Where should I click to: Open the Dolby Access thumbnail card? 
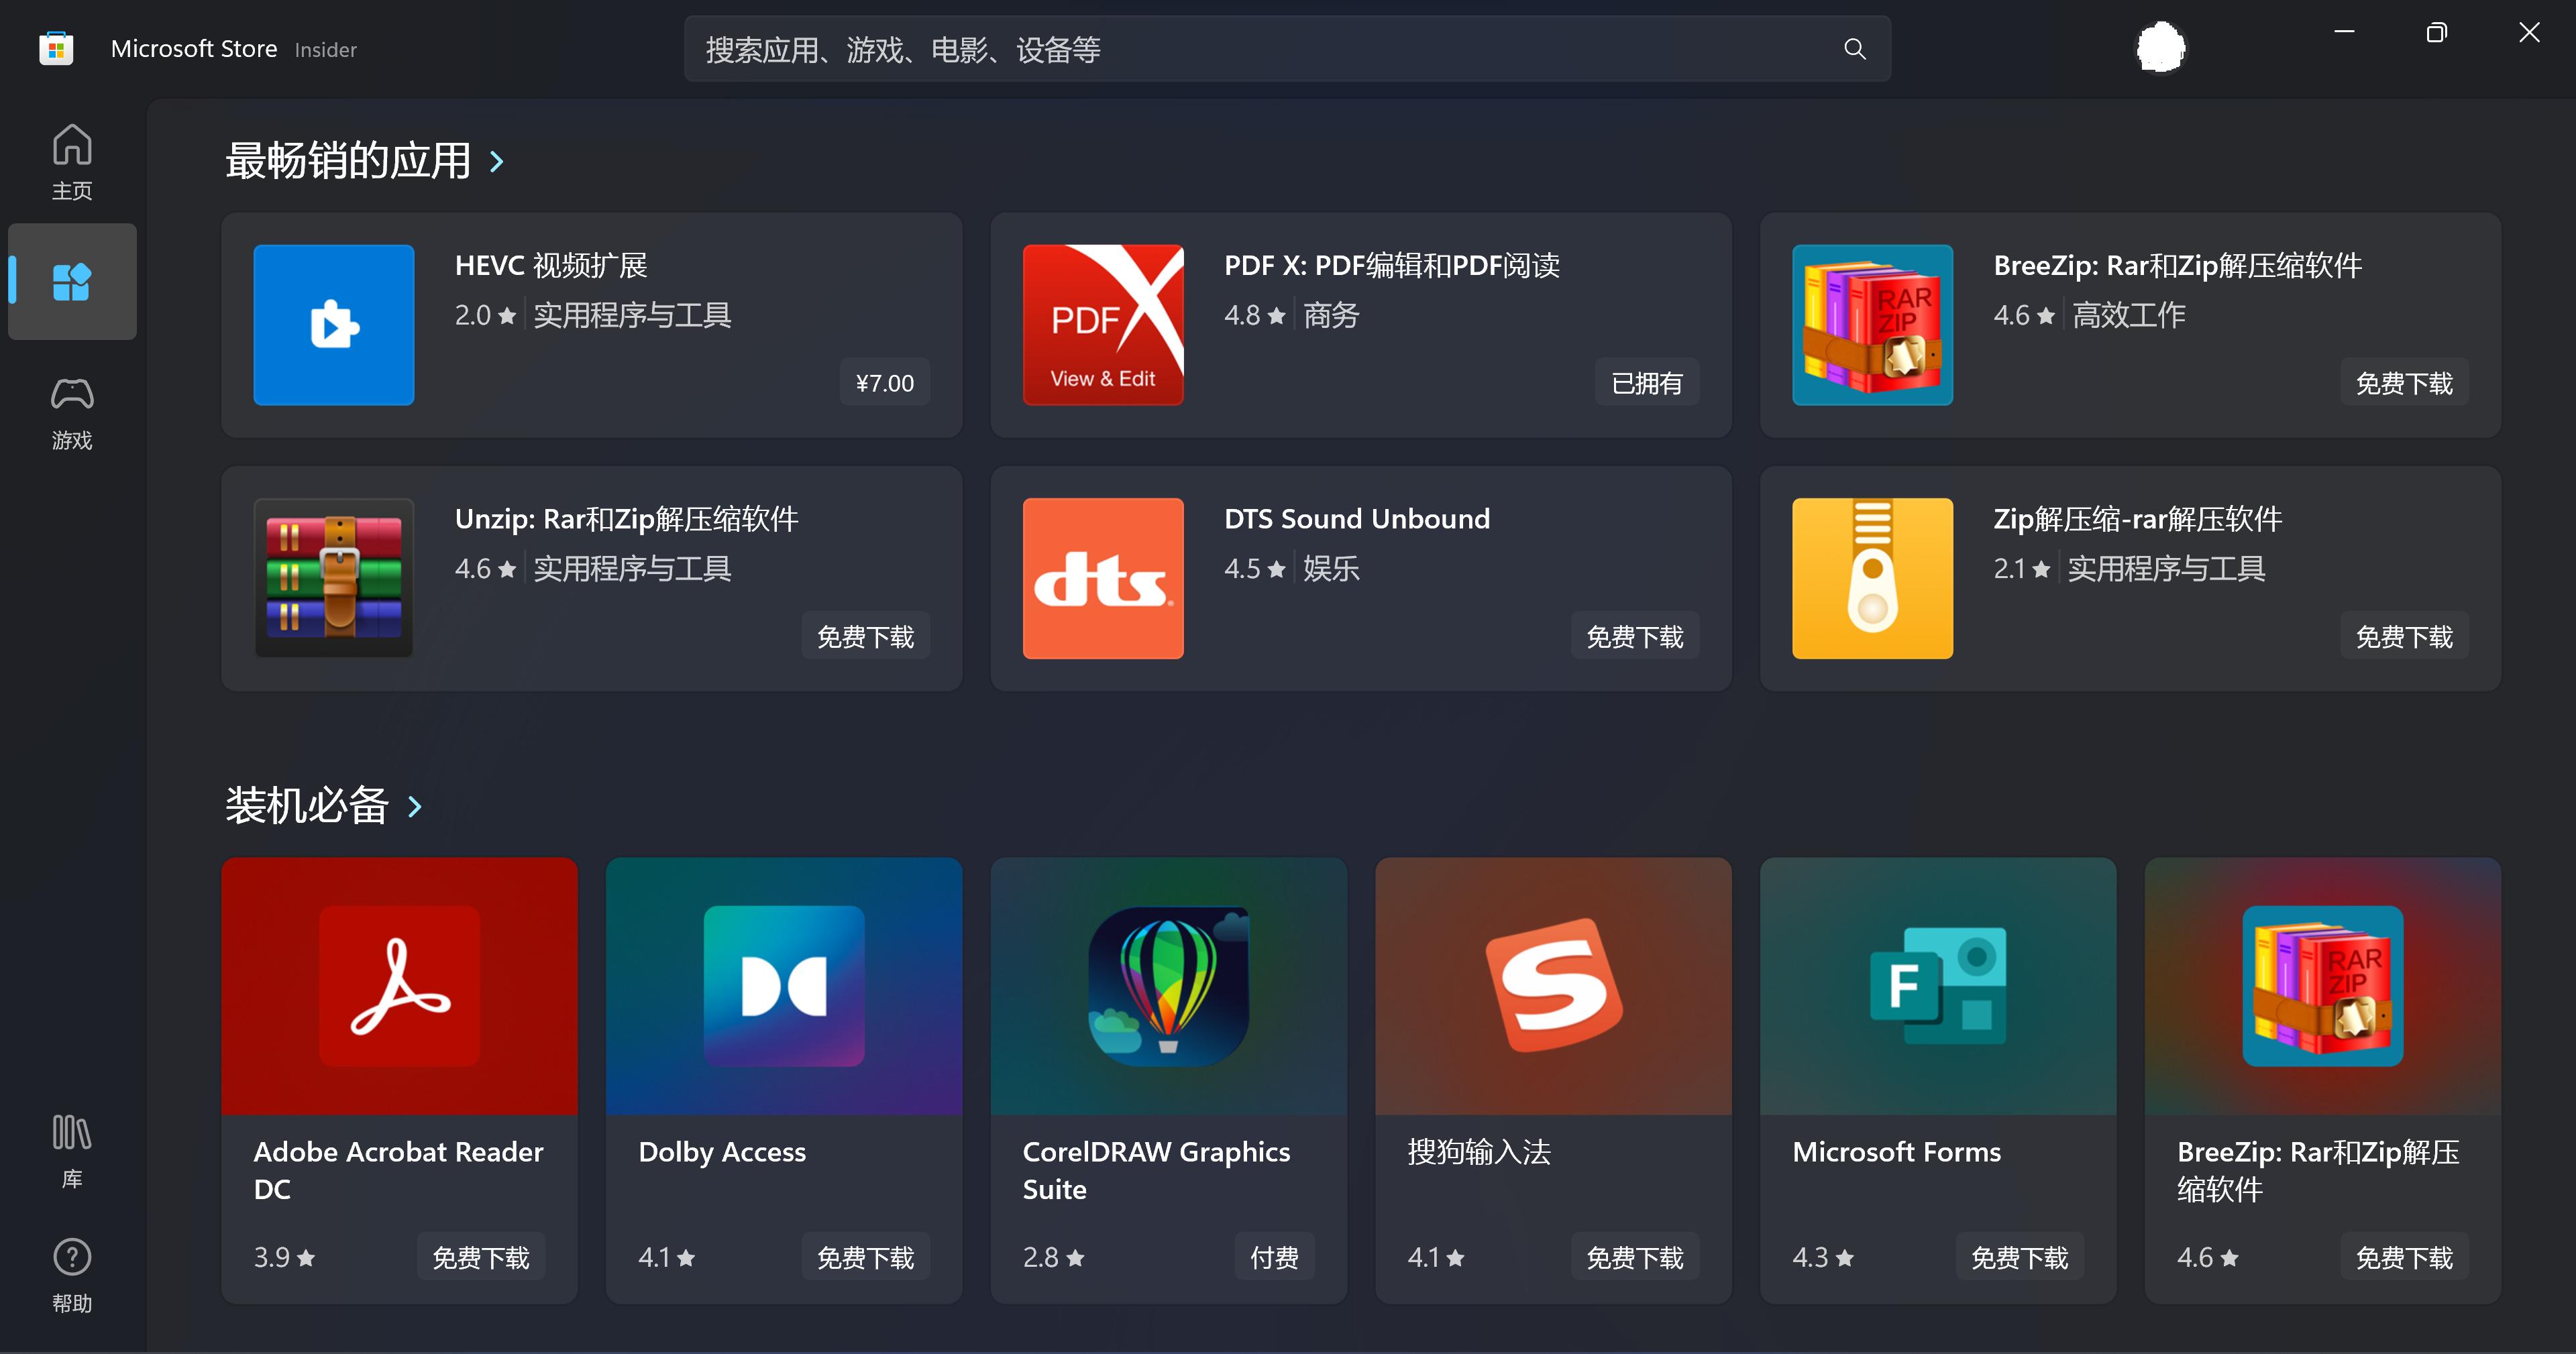(x=784, y=986)
